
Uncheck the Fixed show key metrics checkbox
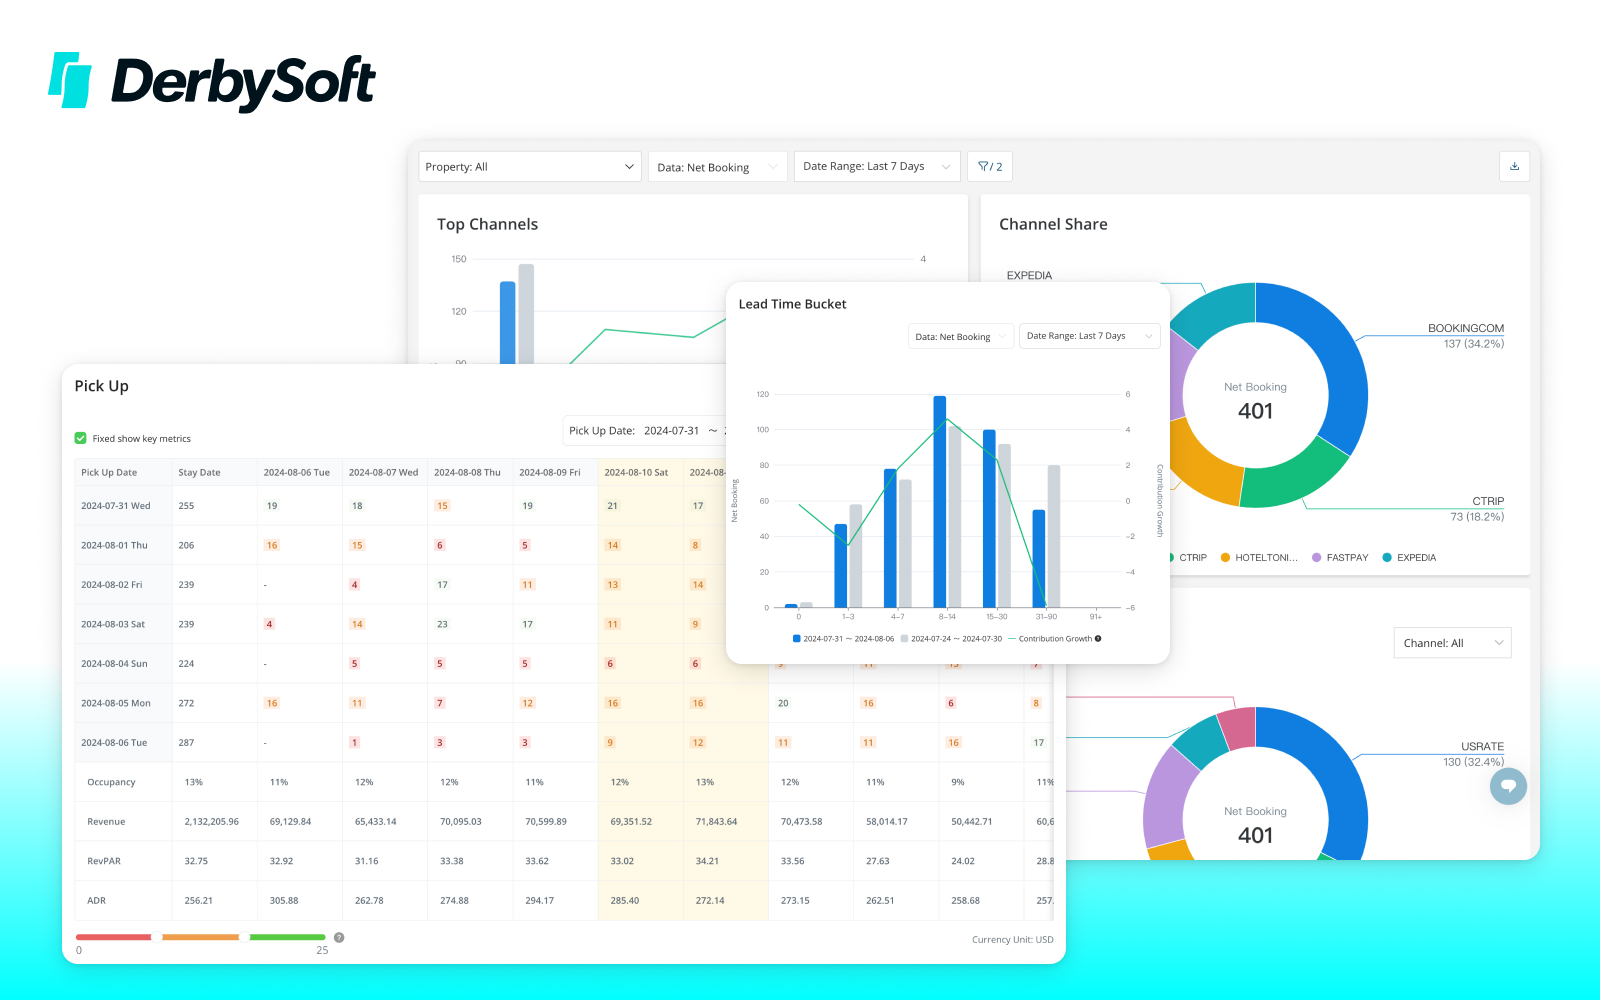[81, 438]
